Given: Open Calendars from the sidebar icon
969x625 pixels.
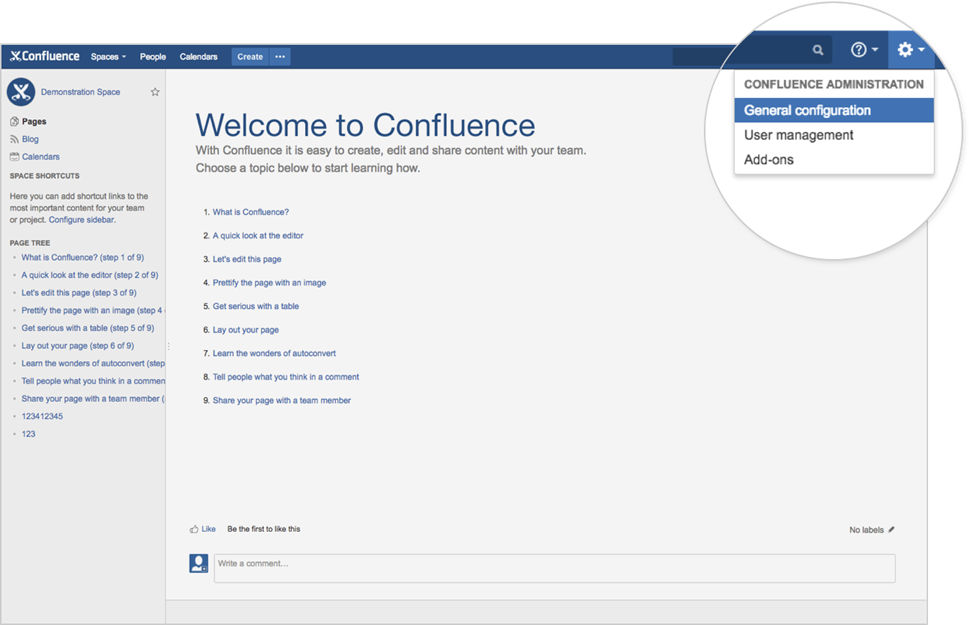Looking at the screenshot, I should [16, 155].
